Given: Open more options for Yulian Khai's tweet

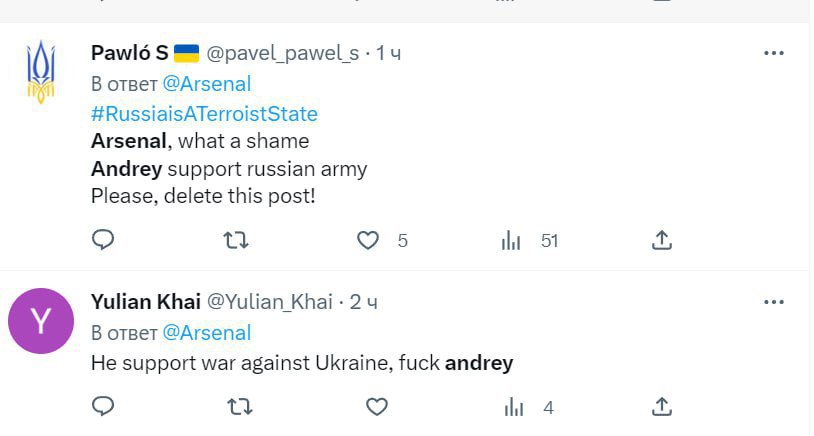Looking at the screenshot, I should 773,301.
